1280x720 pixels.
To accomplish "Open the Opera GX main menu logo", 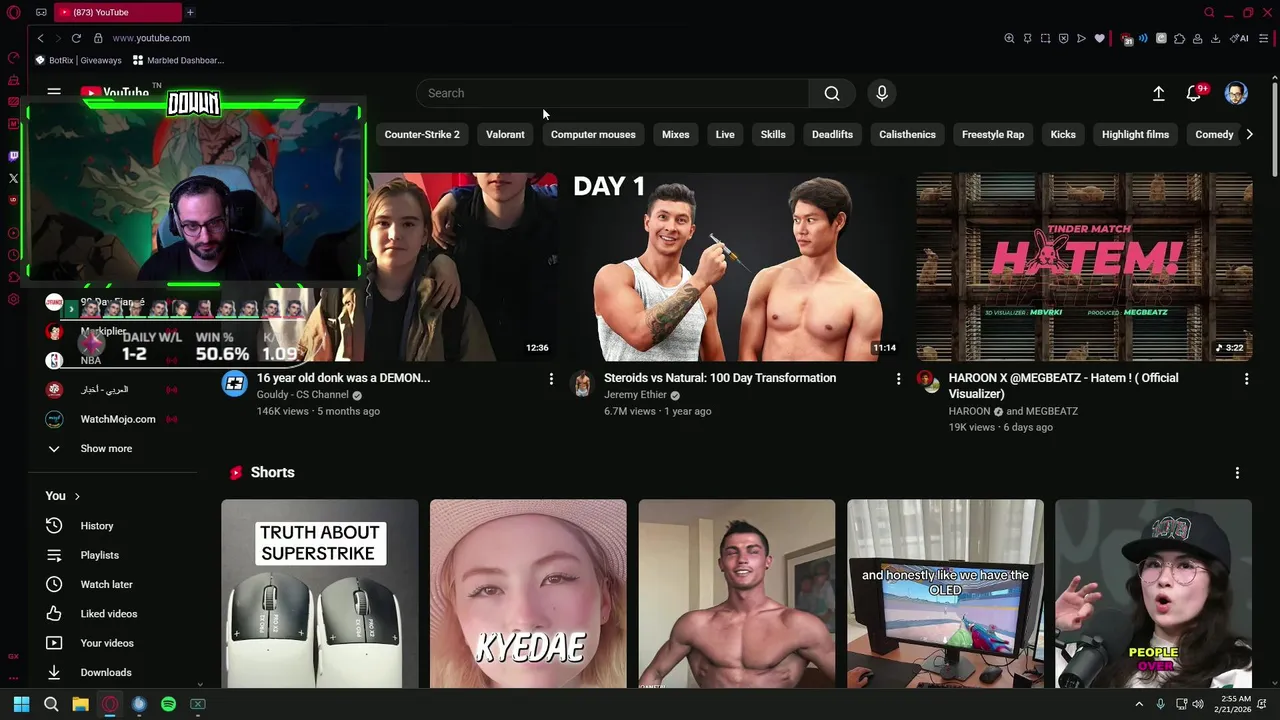I will click(13, 12).
